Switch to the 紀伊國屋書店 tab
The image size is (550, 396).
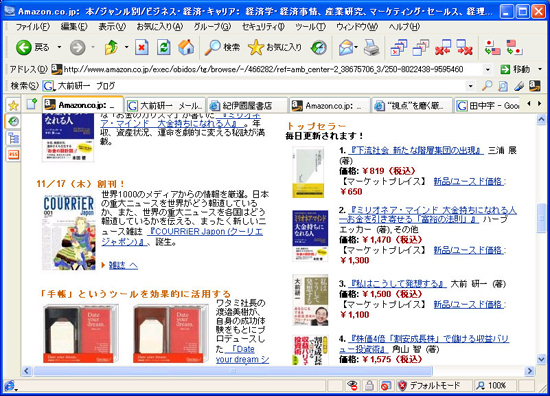click(247, 105)
